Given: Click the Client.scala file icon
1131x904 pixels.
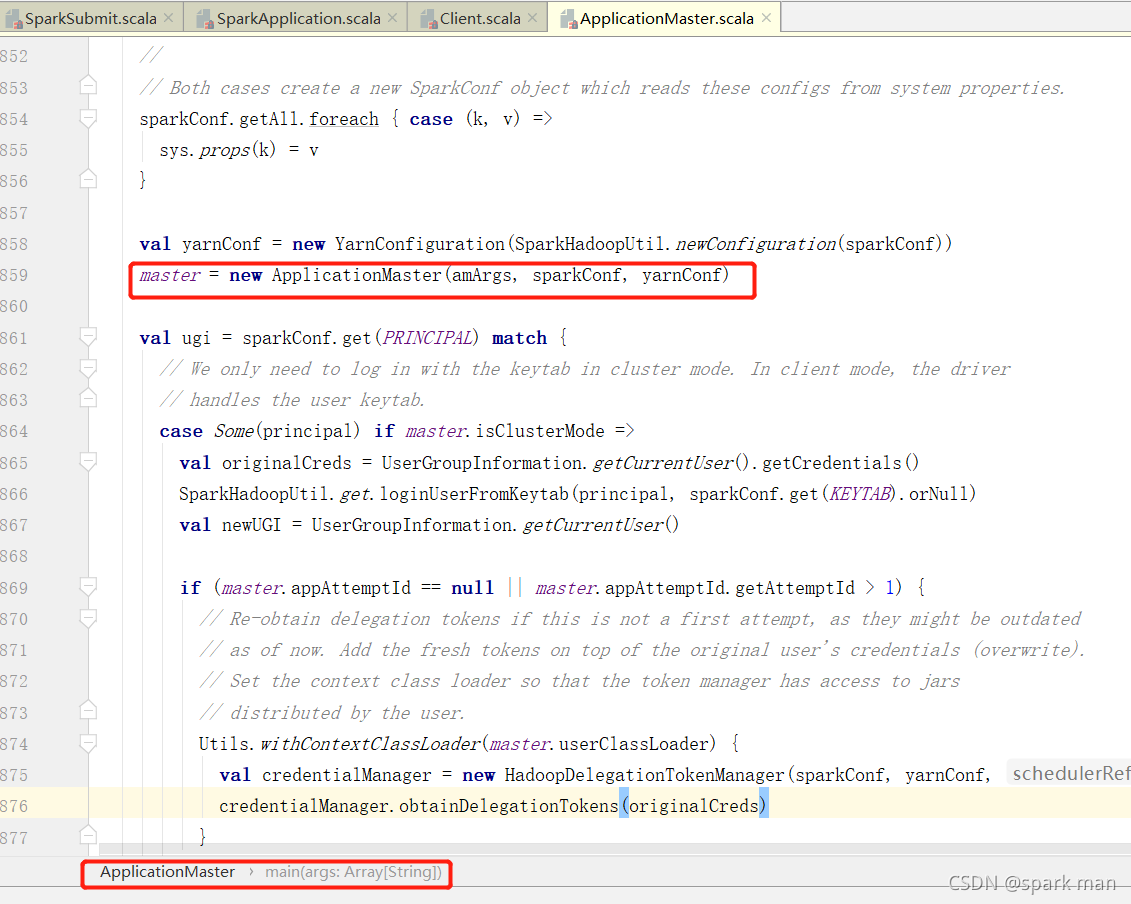Looking at the screenshot, I should pos(429,19).
